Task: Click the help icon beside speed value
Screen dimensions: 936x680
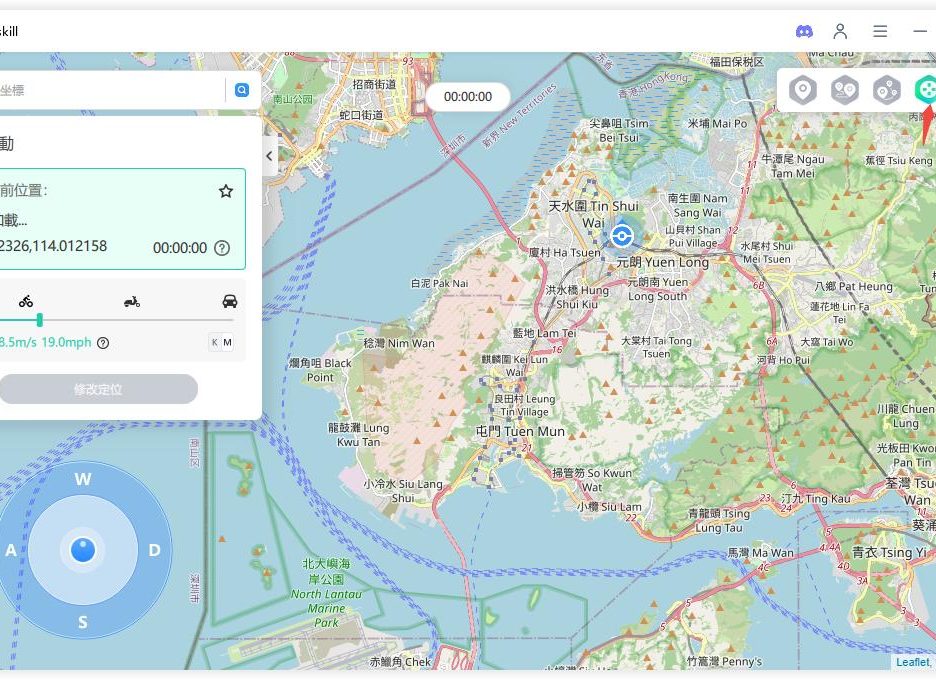Action: pyautogui.click(x=103, y=343)
